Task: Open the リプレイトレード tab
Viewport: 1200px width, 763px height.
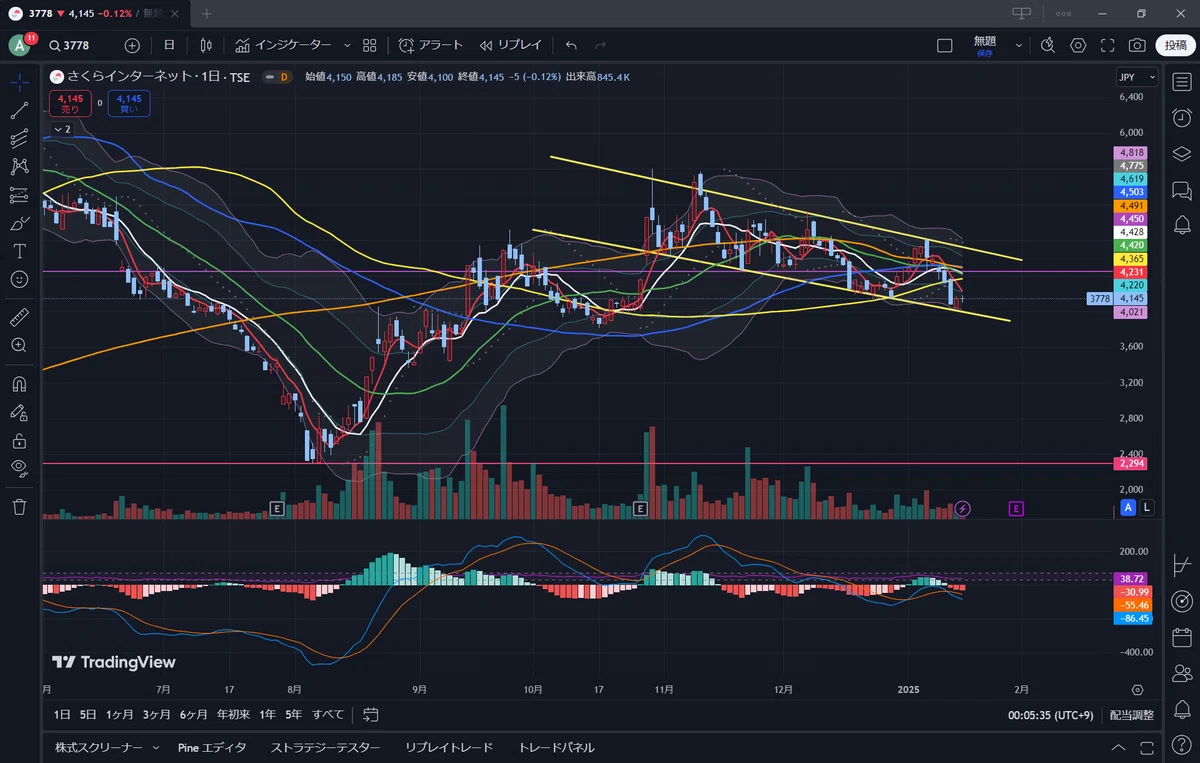Action: pyautogui.click(x=449, y=747)
